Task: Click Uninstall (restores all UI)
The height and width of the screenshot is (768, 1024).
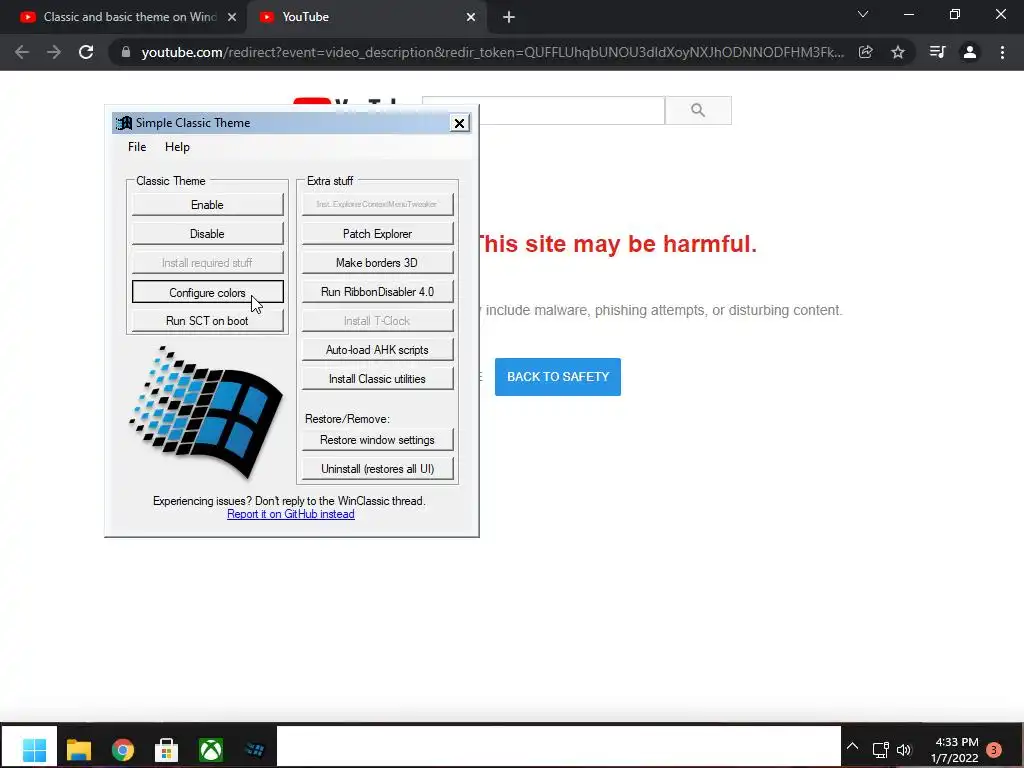Action: 377,469
